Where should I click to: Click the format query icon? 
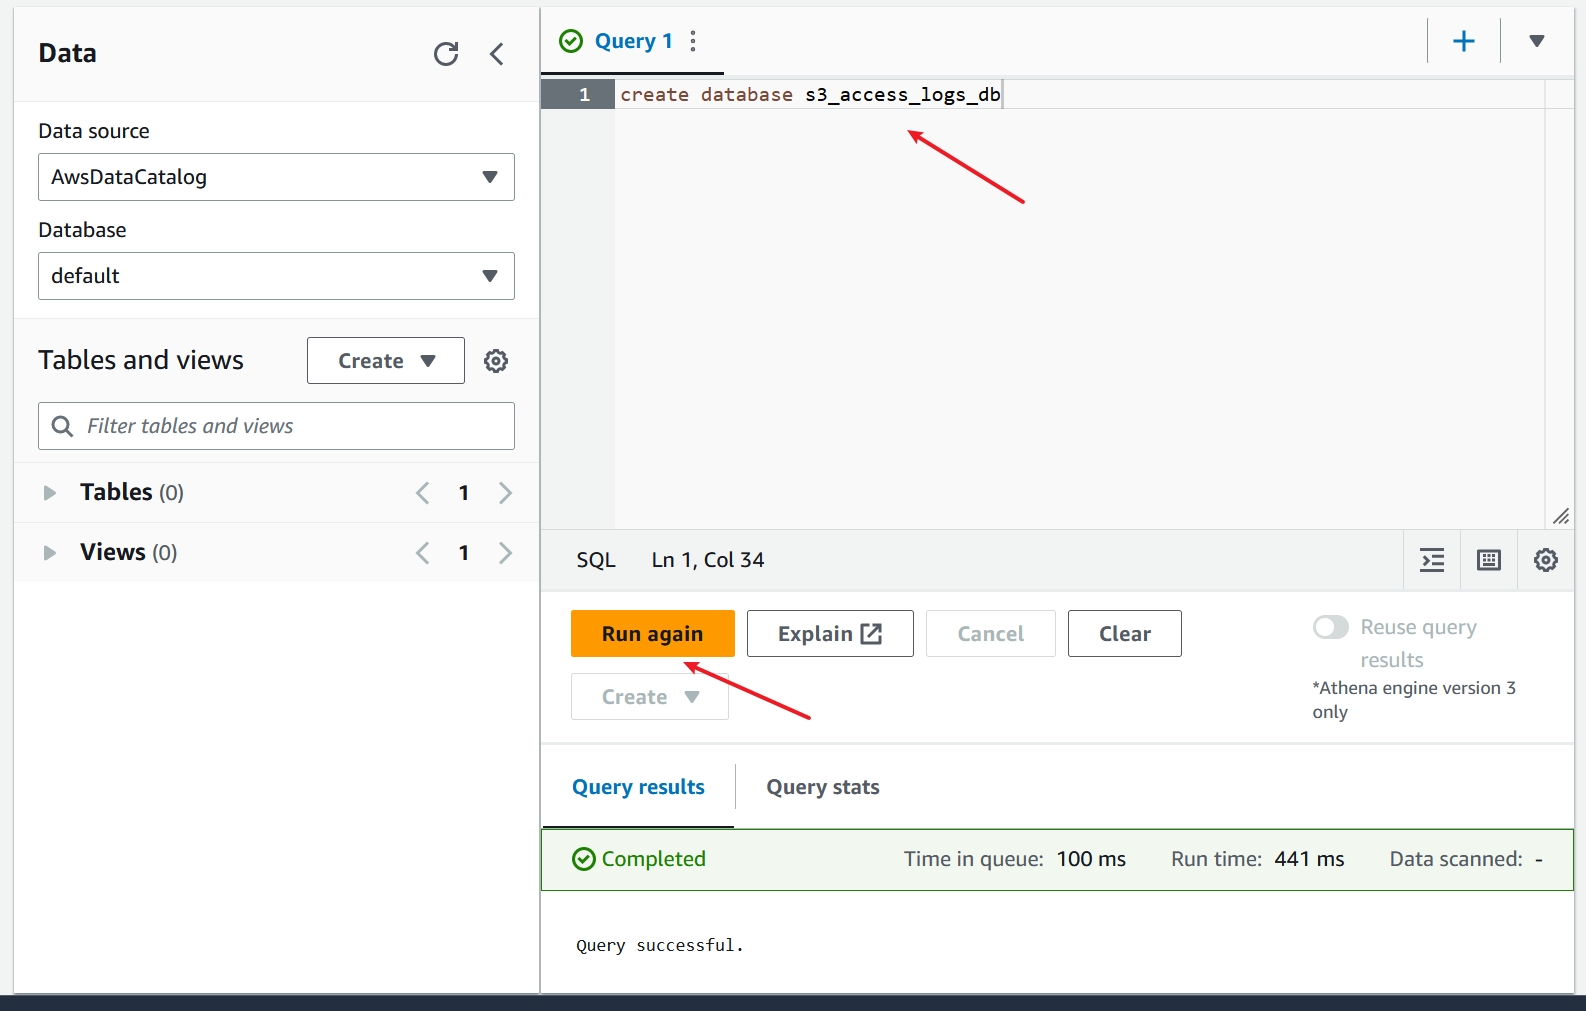click(x=1432, y=560)
